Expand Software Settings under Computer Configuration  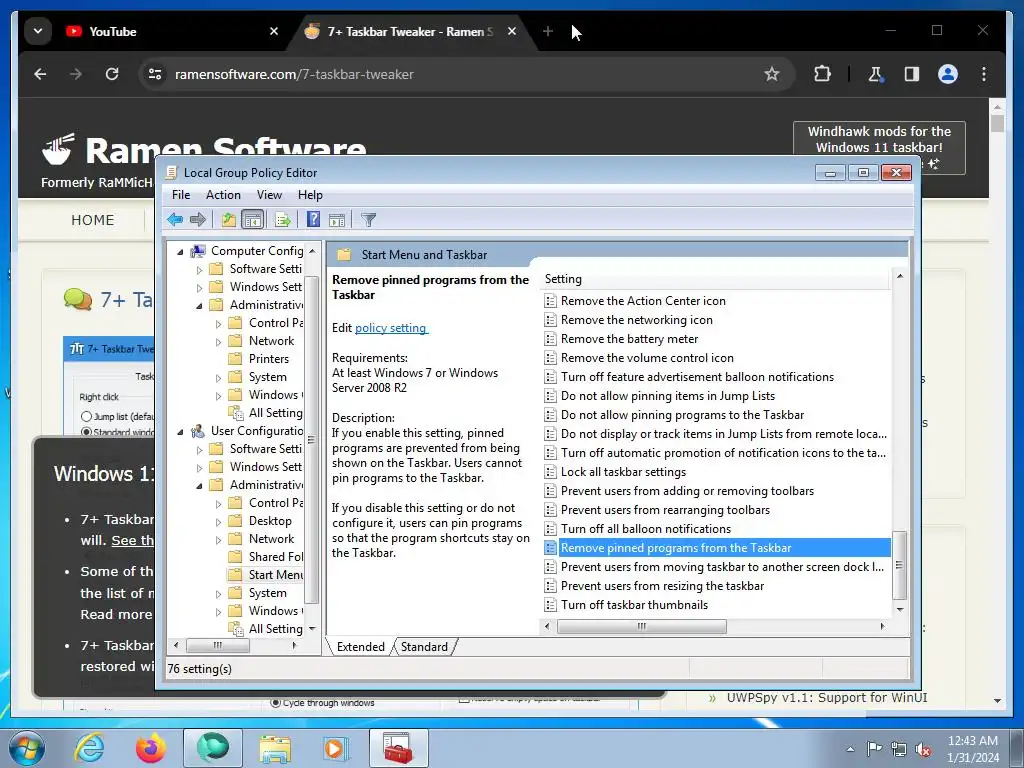click(x=200, y=269)
